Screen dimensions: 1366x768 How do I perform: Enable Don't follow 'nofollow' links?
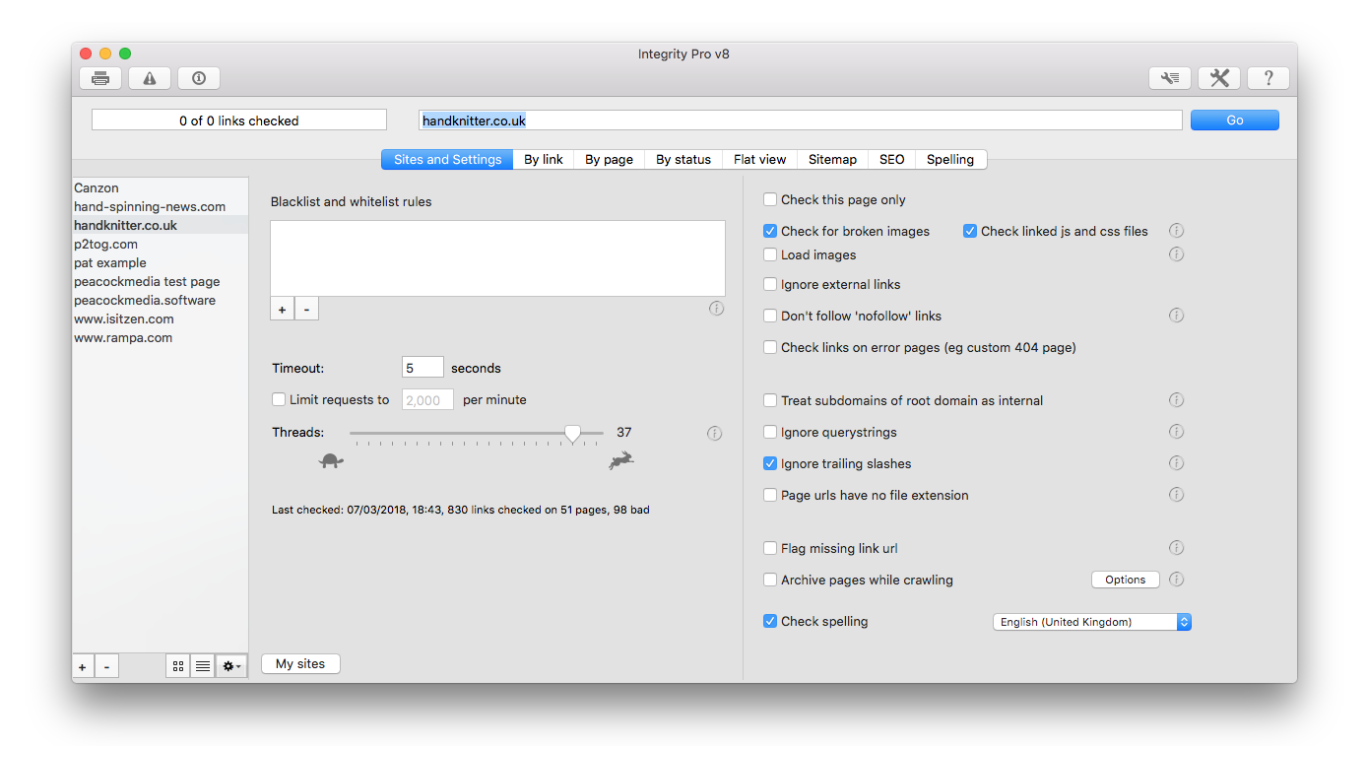(770, 316)
